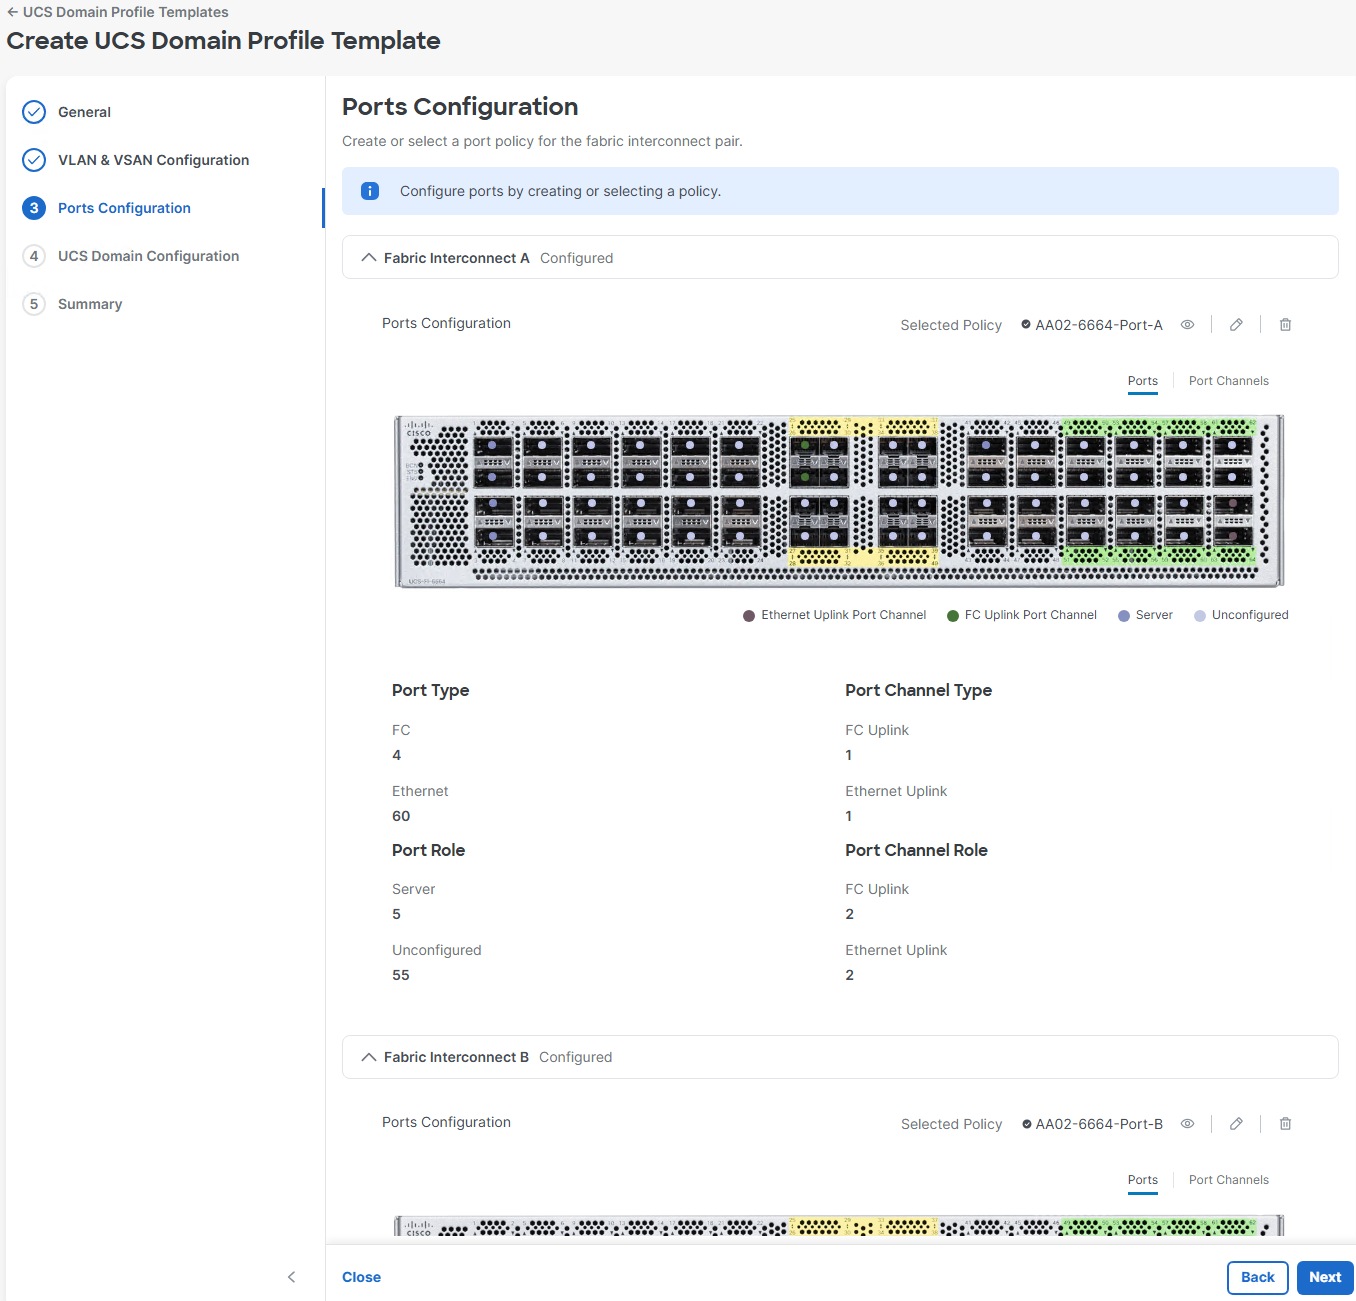Click the policy name AA02-6664-Port-A
The width and height of the screenshot is (1356, 1301).
[x=1099, y=325]
